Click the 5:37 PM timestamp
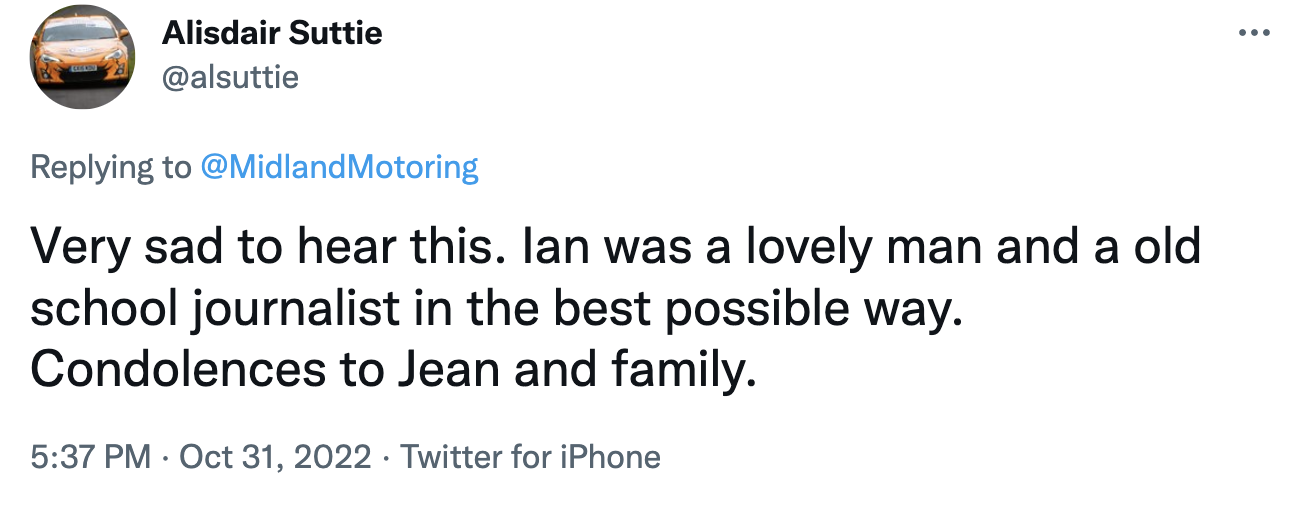The height and width of the screenshot is (512, 1306). [x=91, y=457]
